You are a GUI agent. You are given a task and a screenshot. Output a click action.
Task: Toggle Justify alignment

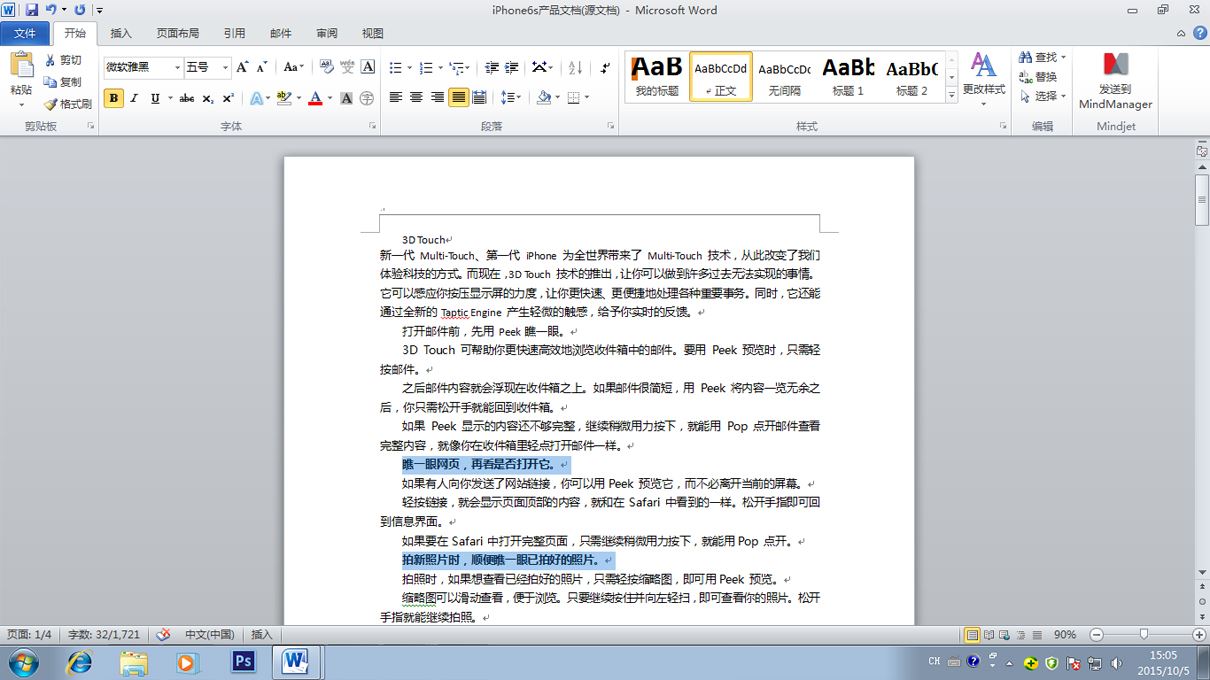[458, 97]
